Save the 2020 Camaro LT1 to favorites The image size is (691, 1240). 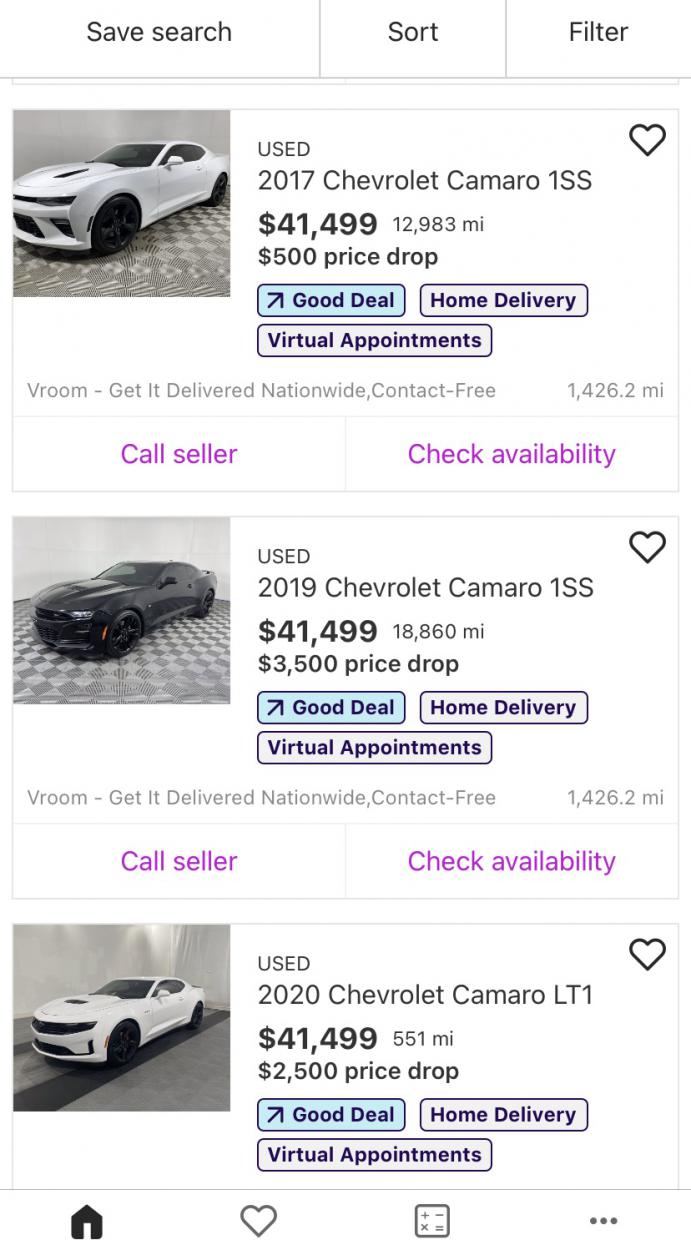[x=647, y=954]
